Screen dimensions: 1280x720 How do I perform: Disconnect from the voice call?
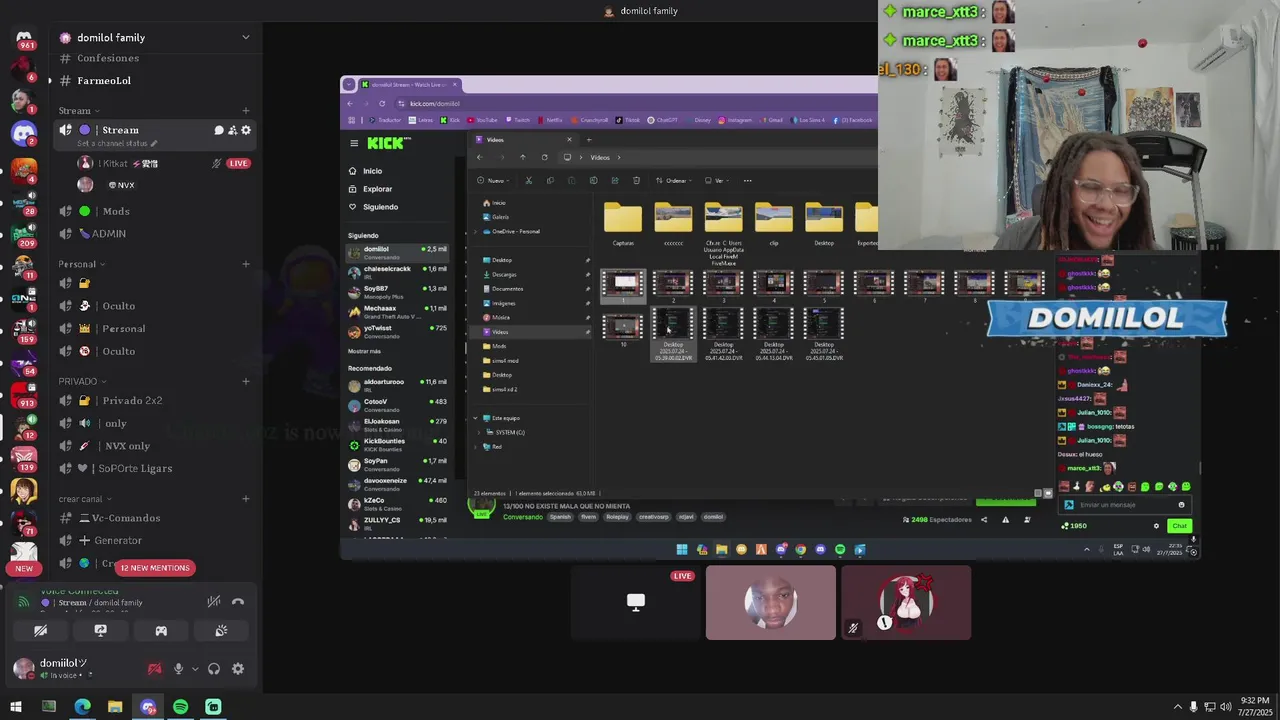238,602
